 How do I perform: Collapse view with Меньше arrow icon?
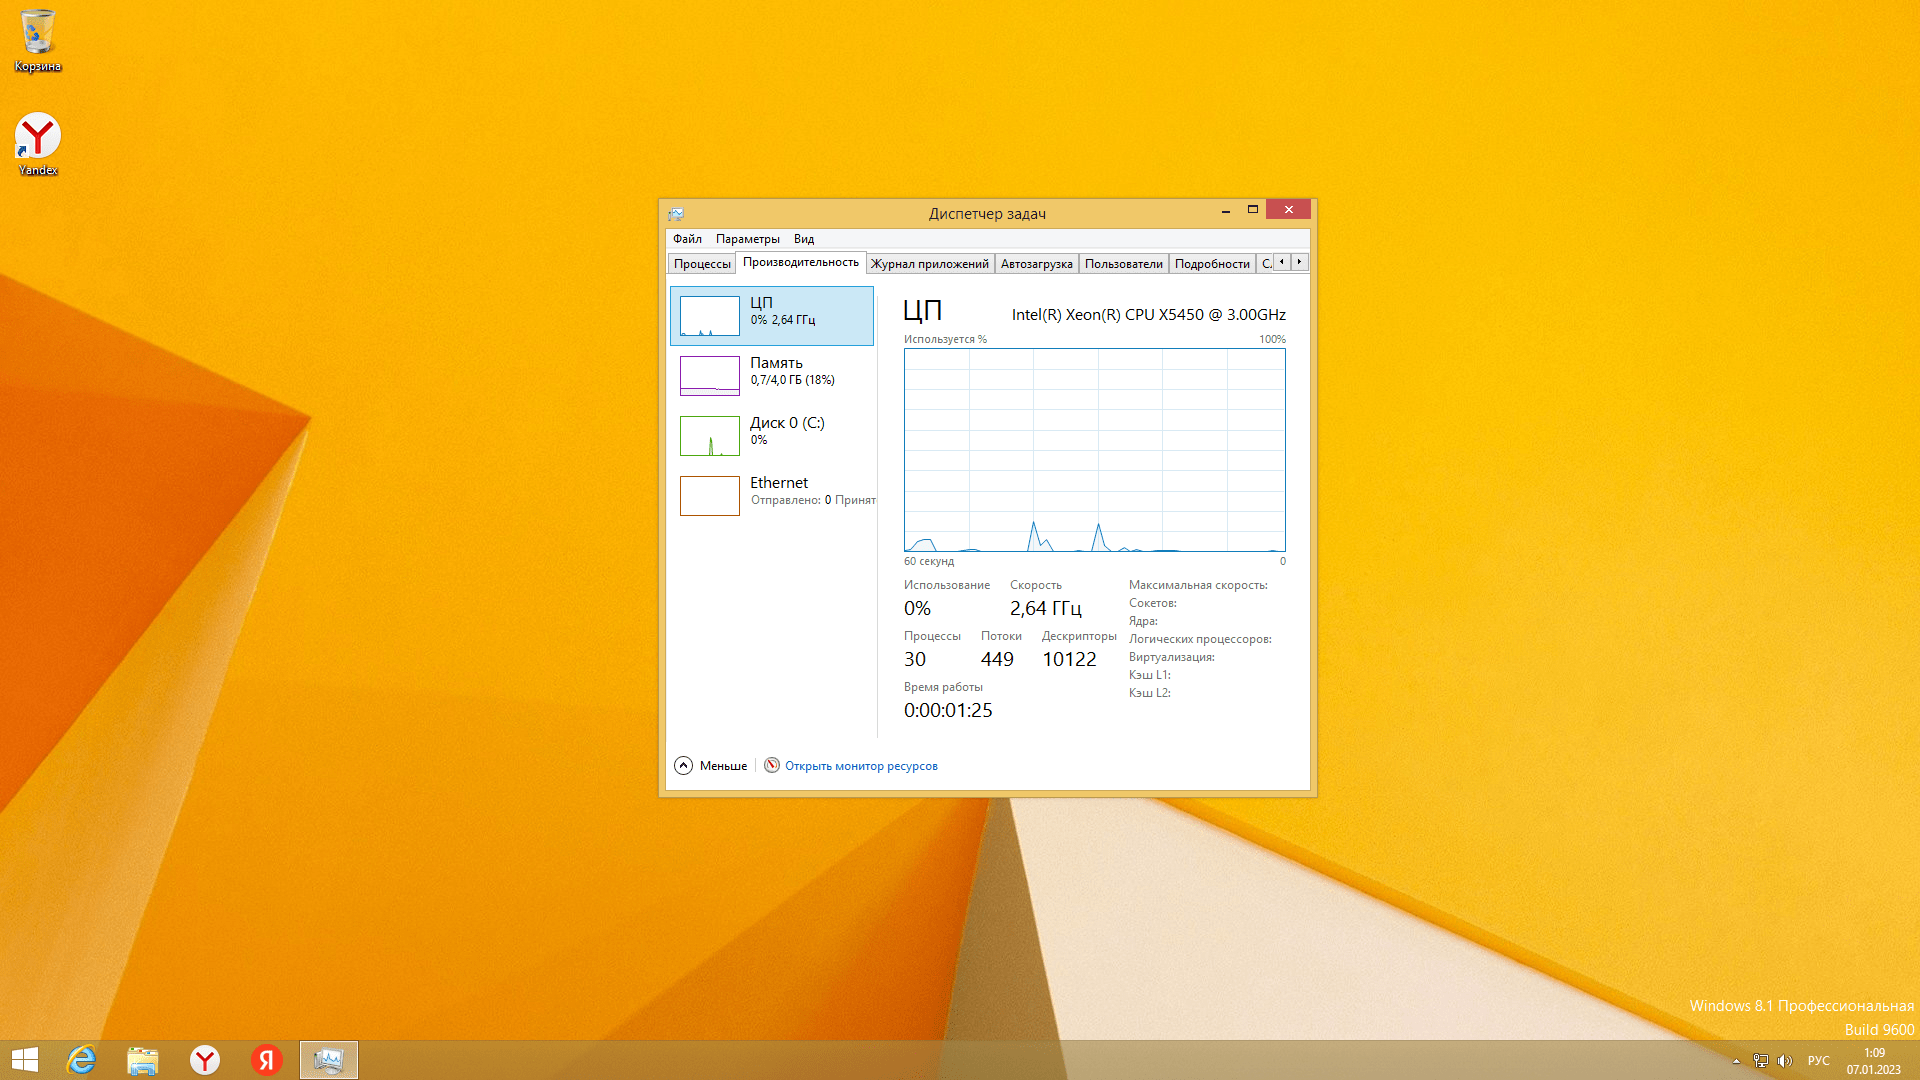(684, 766)
